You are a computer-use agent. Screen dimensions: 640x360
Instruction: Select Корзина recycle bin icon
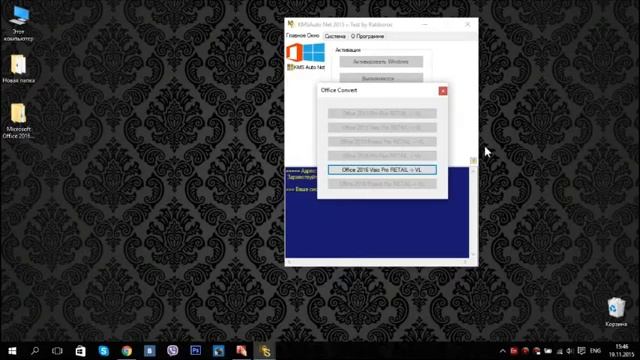(616, 312)
